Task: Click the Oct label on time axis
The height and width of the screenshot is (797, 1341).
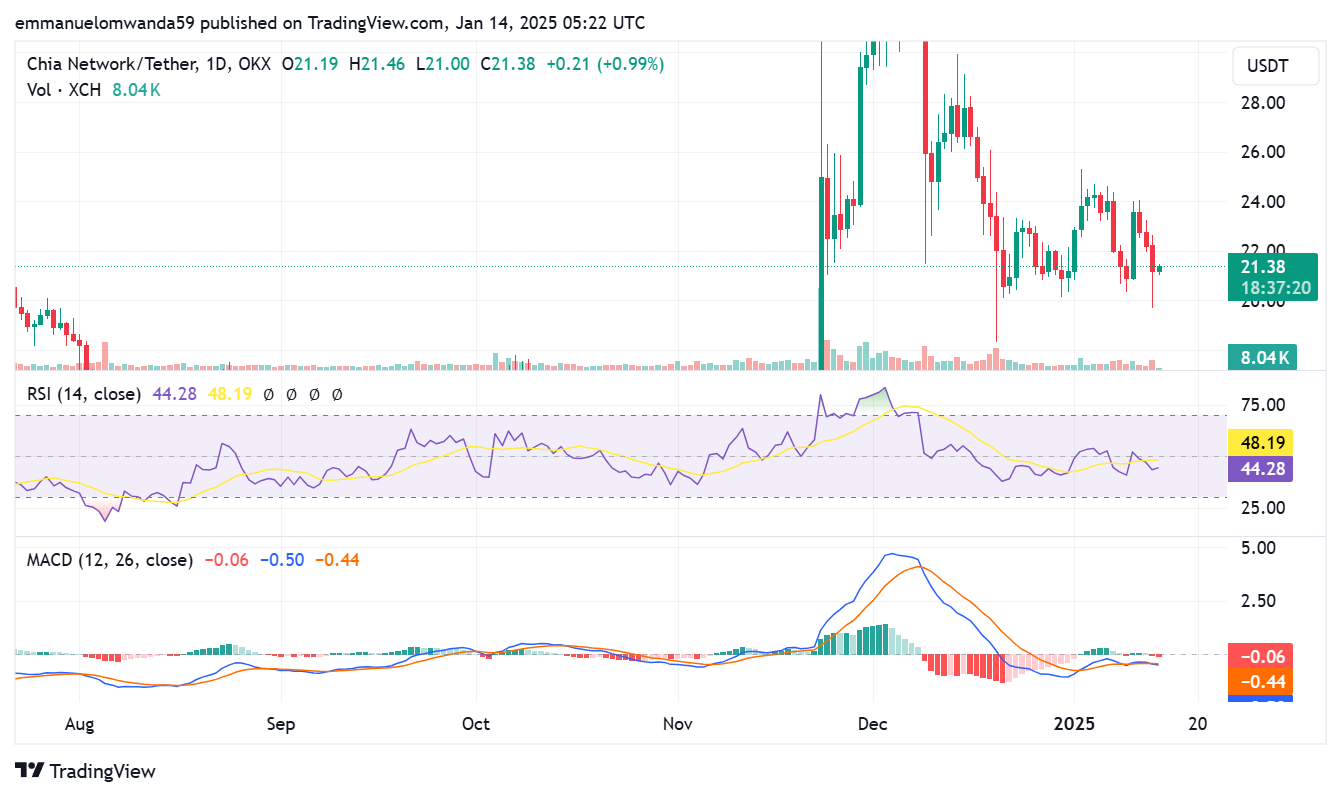Action: coord(476,723)
